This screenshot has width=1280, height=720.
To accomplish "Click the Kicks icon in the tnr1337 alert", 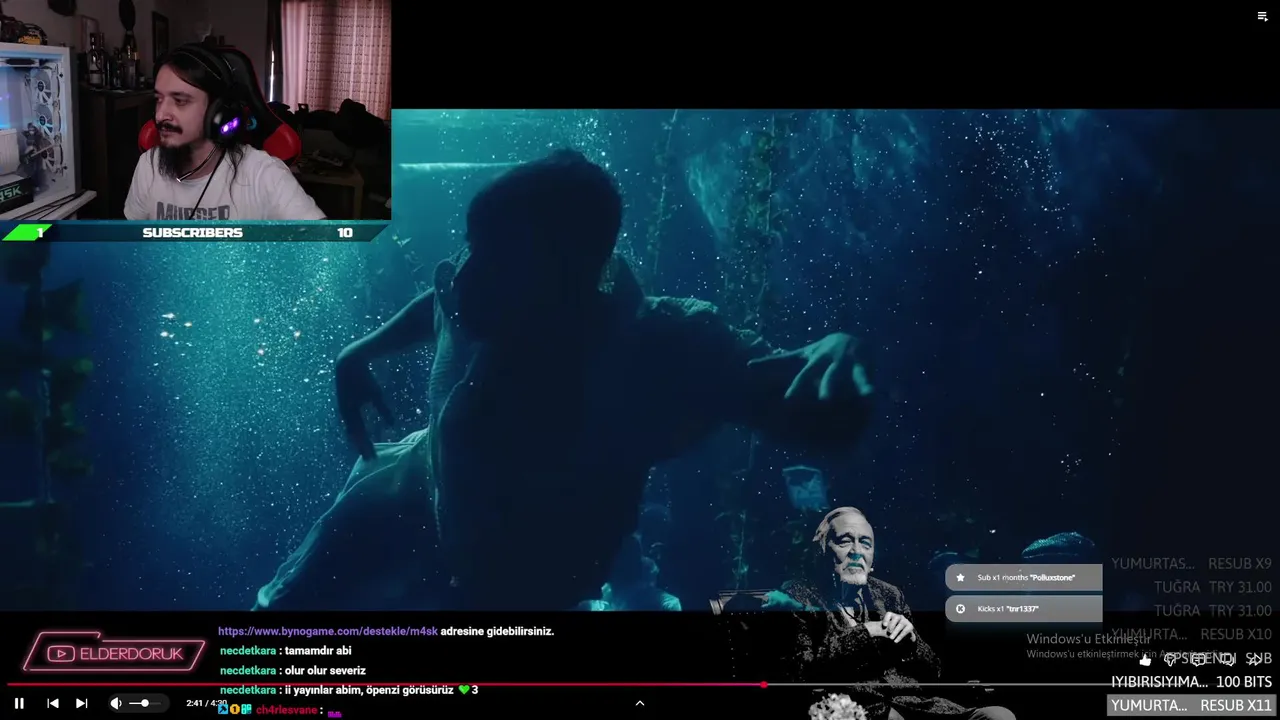I will pos(961,608).
